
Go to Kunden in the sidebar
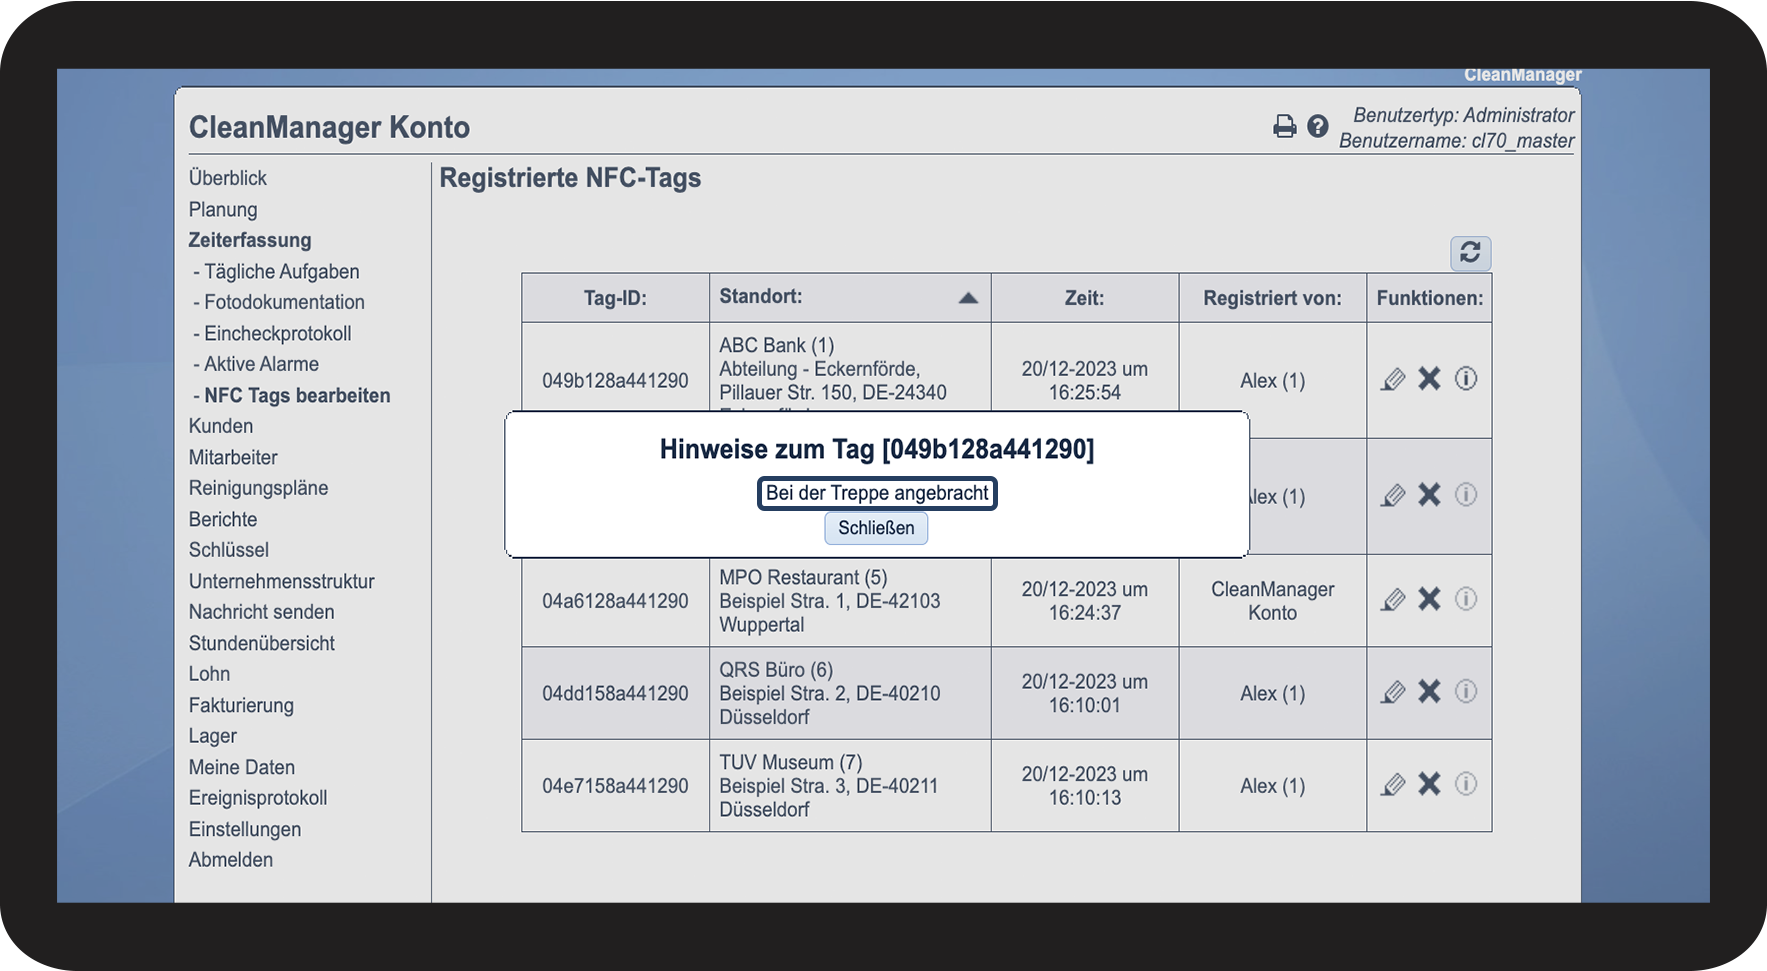coord(221,426)
